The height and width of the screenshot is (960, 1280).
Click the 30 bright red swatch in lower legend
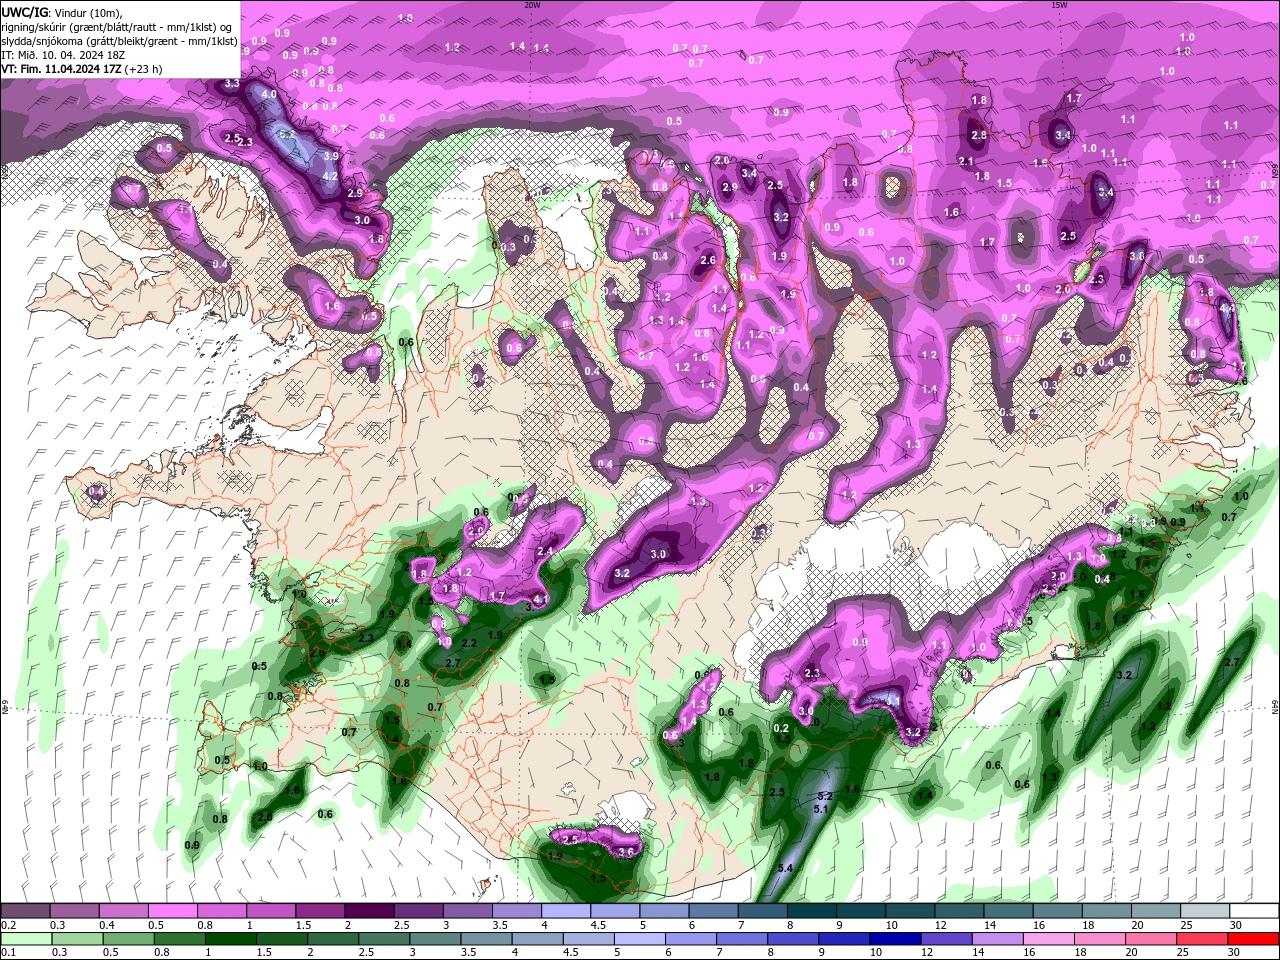pos(1252,939)
